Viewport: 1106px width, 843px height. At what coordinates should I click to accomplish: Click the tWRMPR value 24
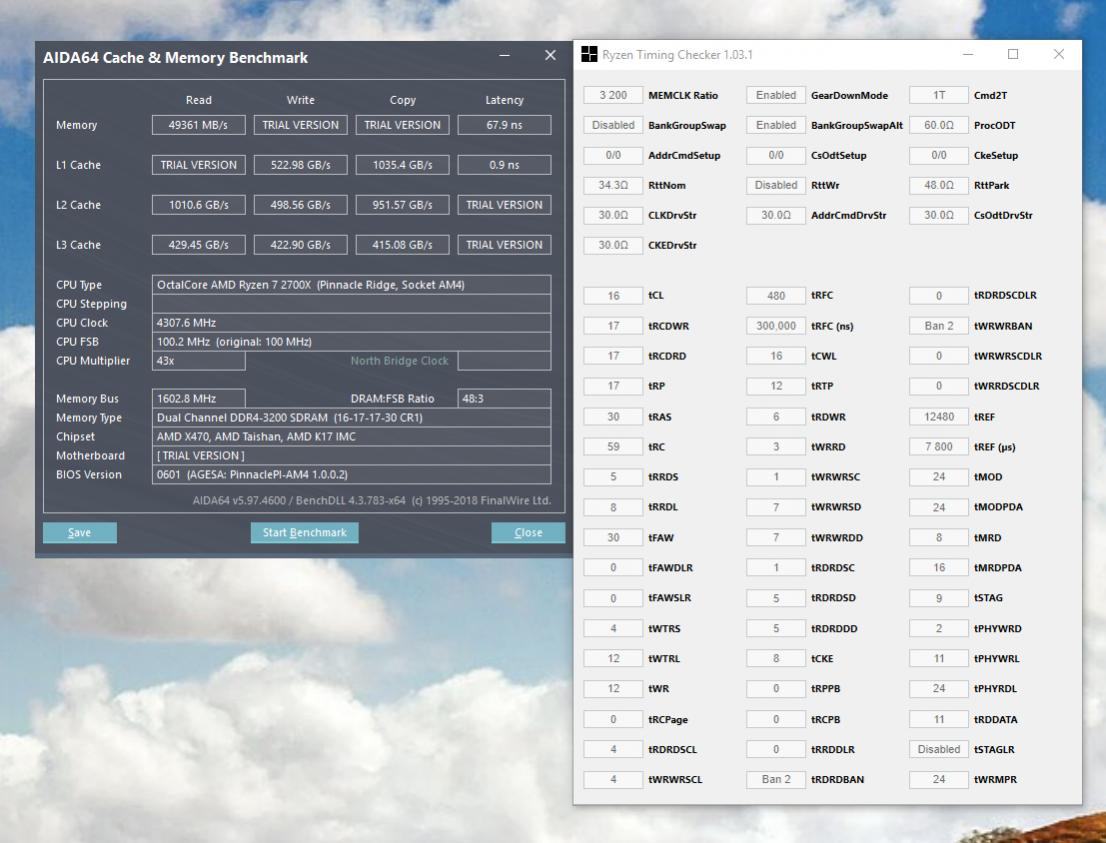[939, 780]
